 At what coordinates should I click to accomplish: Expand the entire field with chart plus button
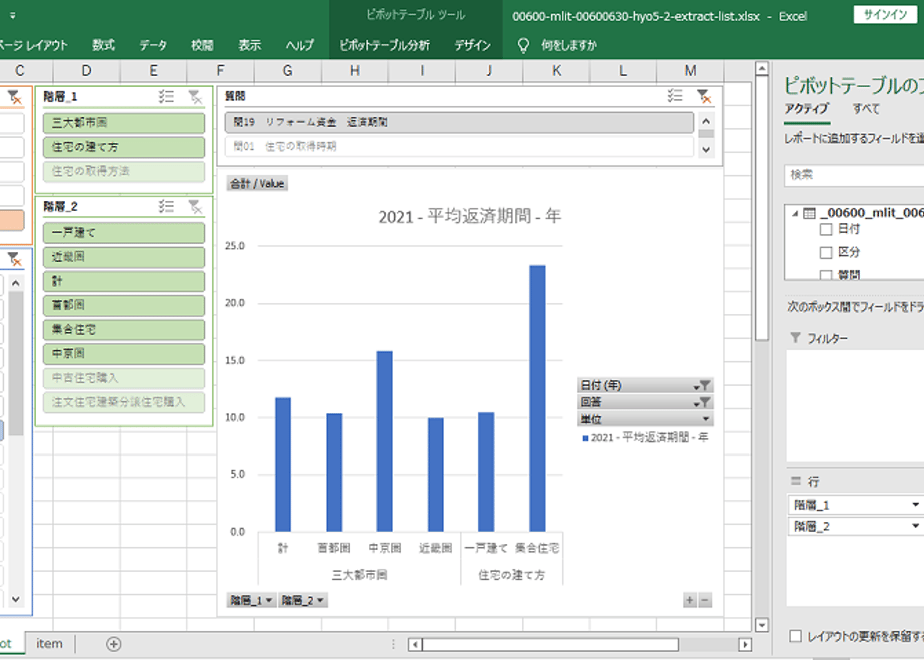[689, 600]
